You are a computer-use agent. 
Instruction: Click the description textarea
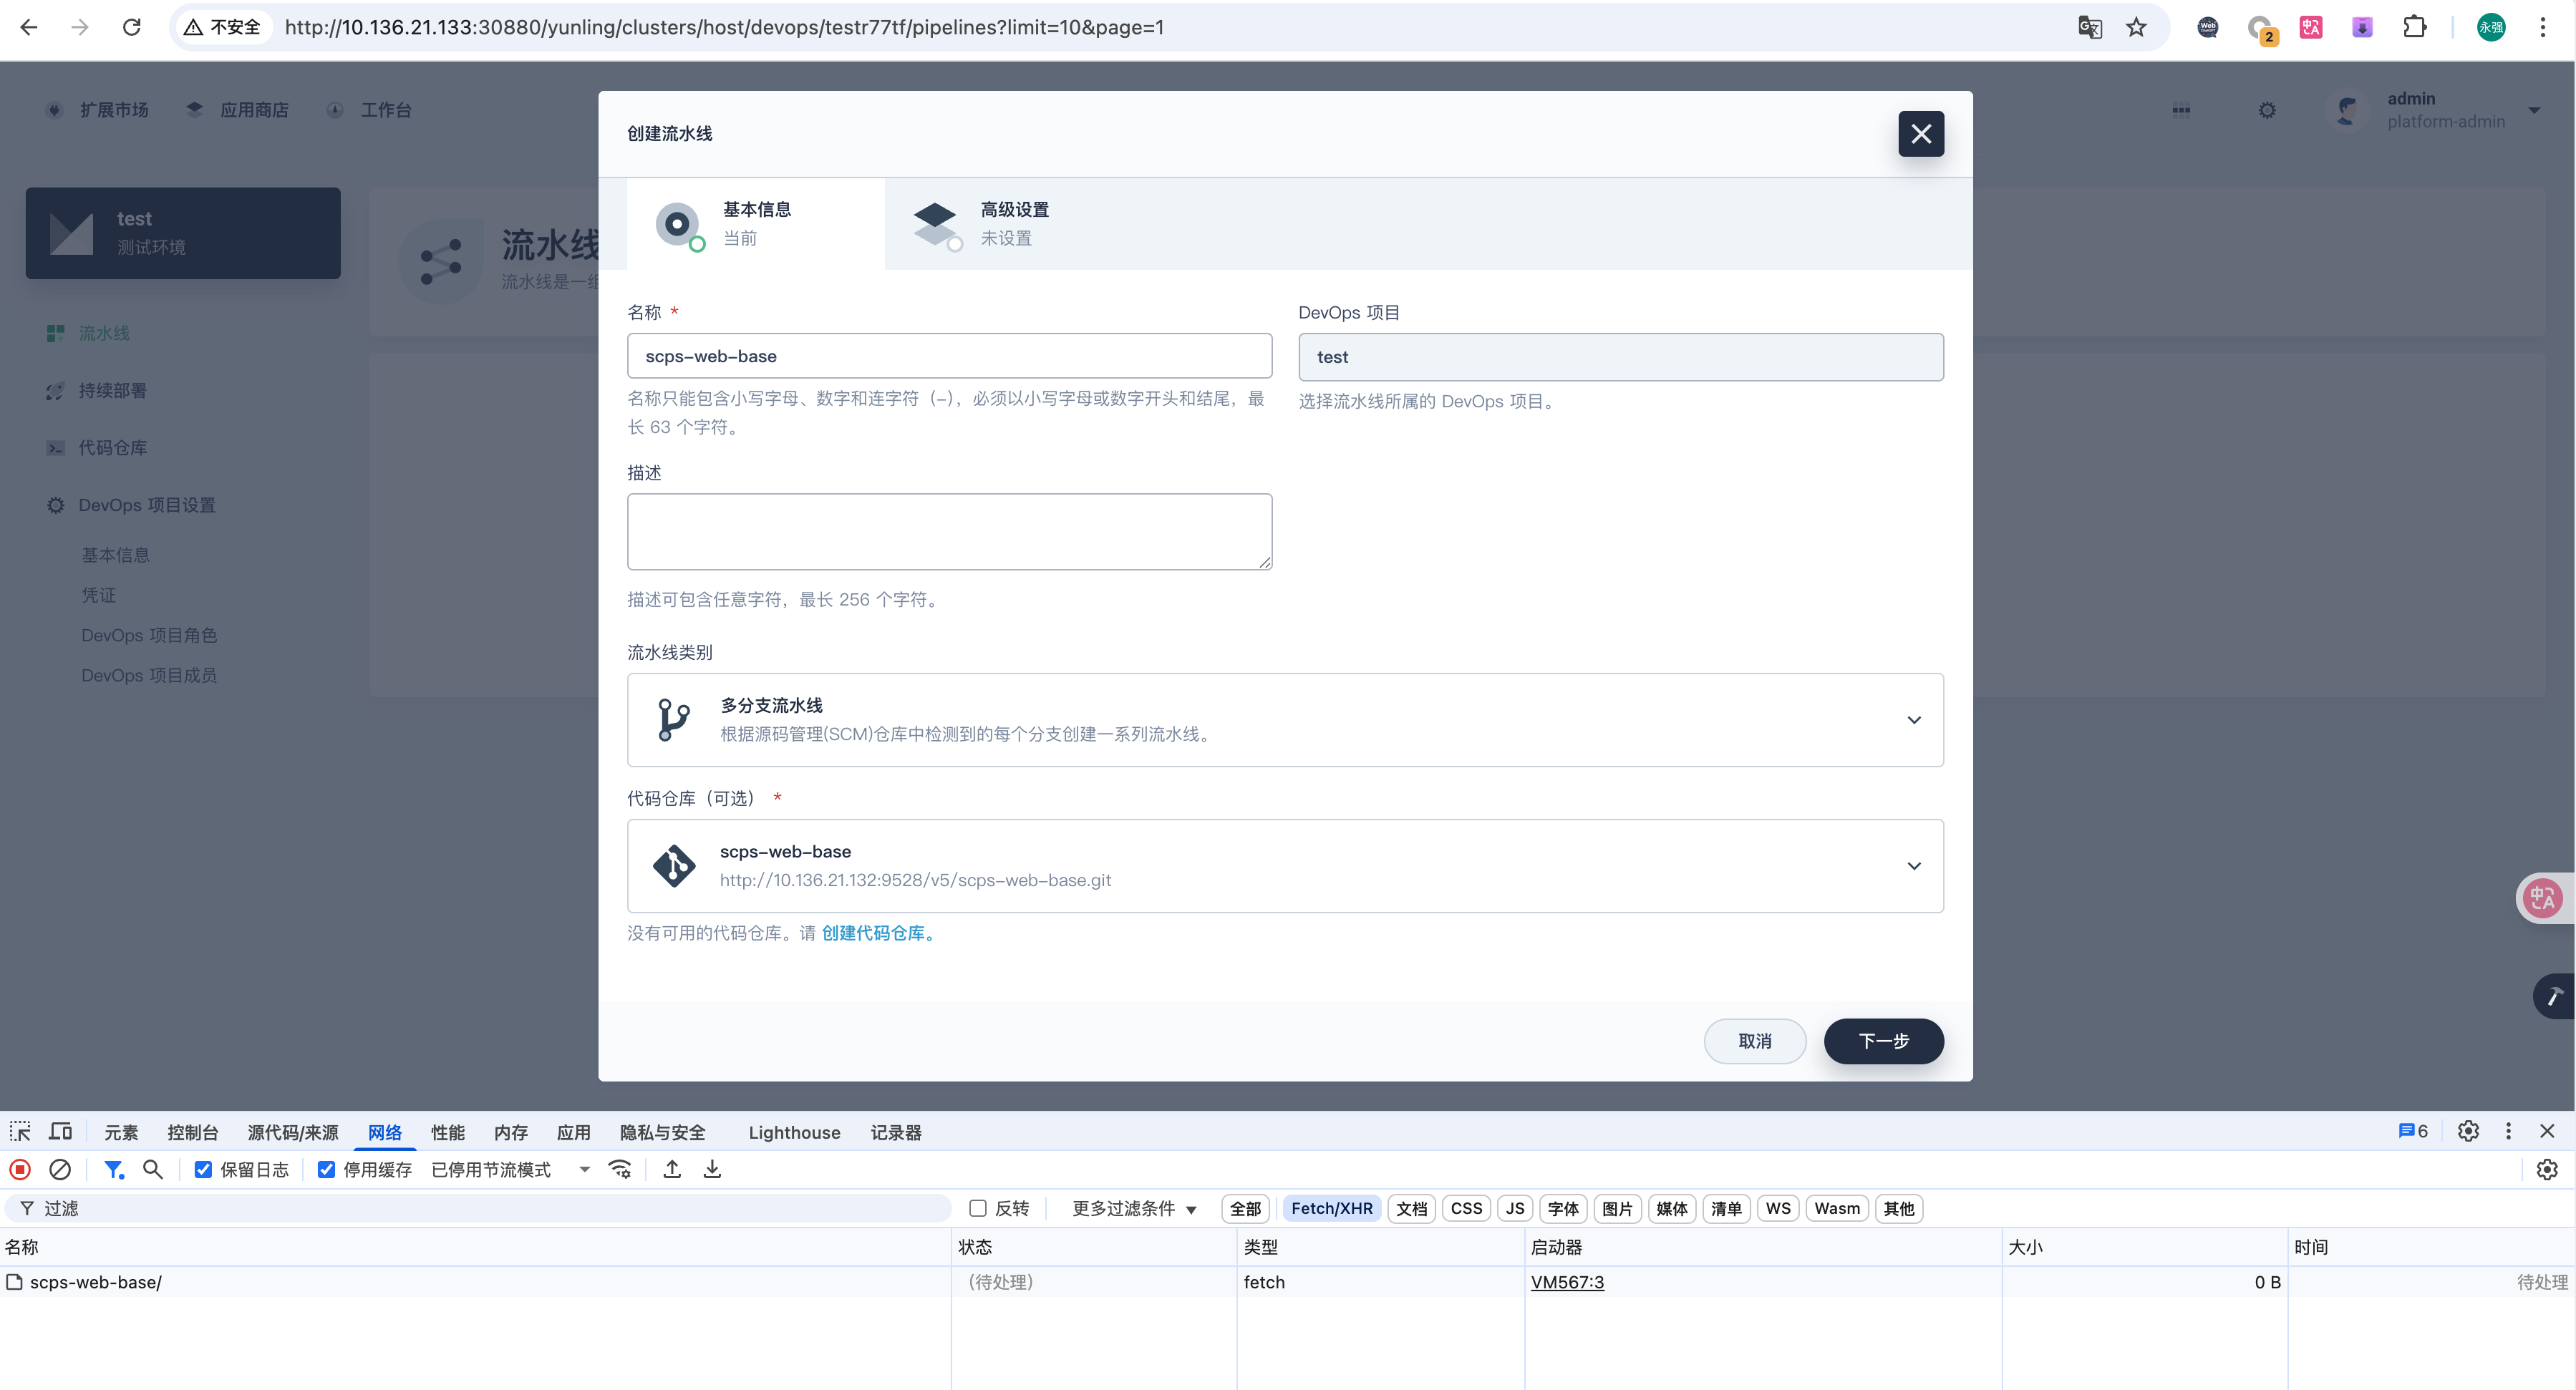pyautogui.click(x=949, y=532)
